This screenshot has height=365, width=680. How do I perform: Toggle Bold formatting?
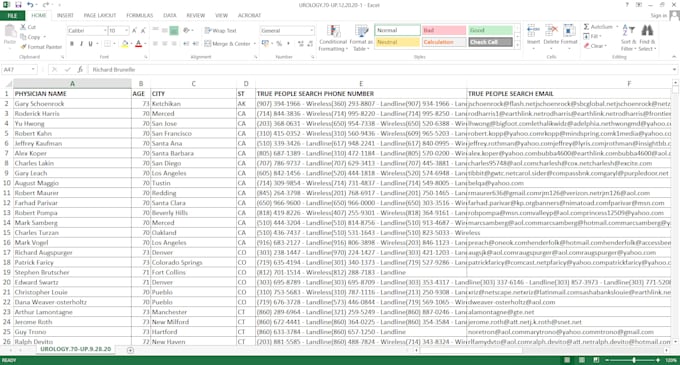72,44
